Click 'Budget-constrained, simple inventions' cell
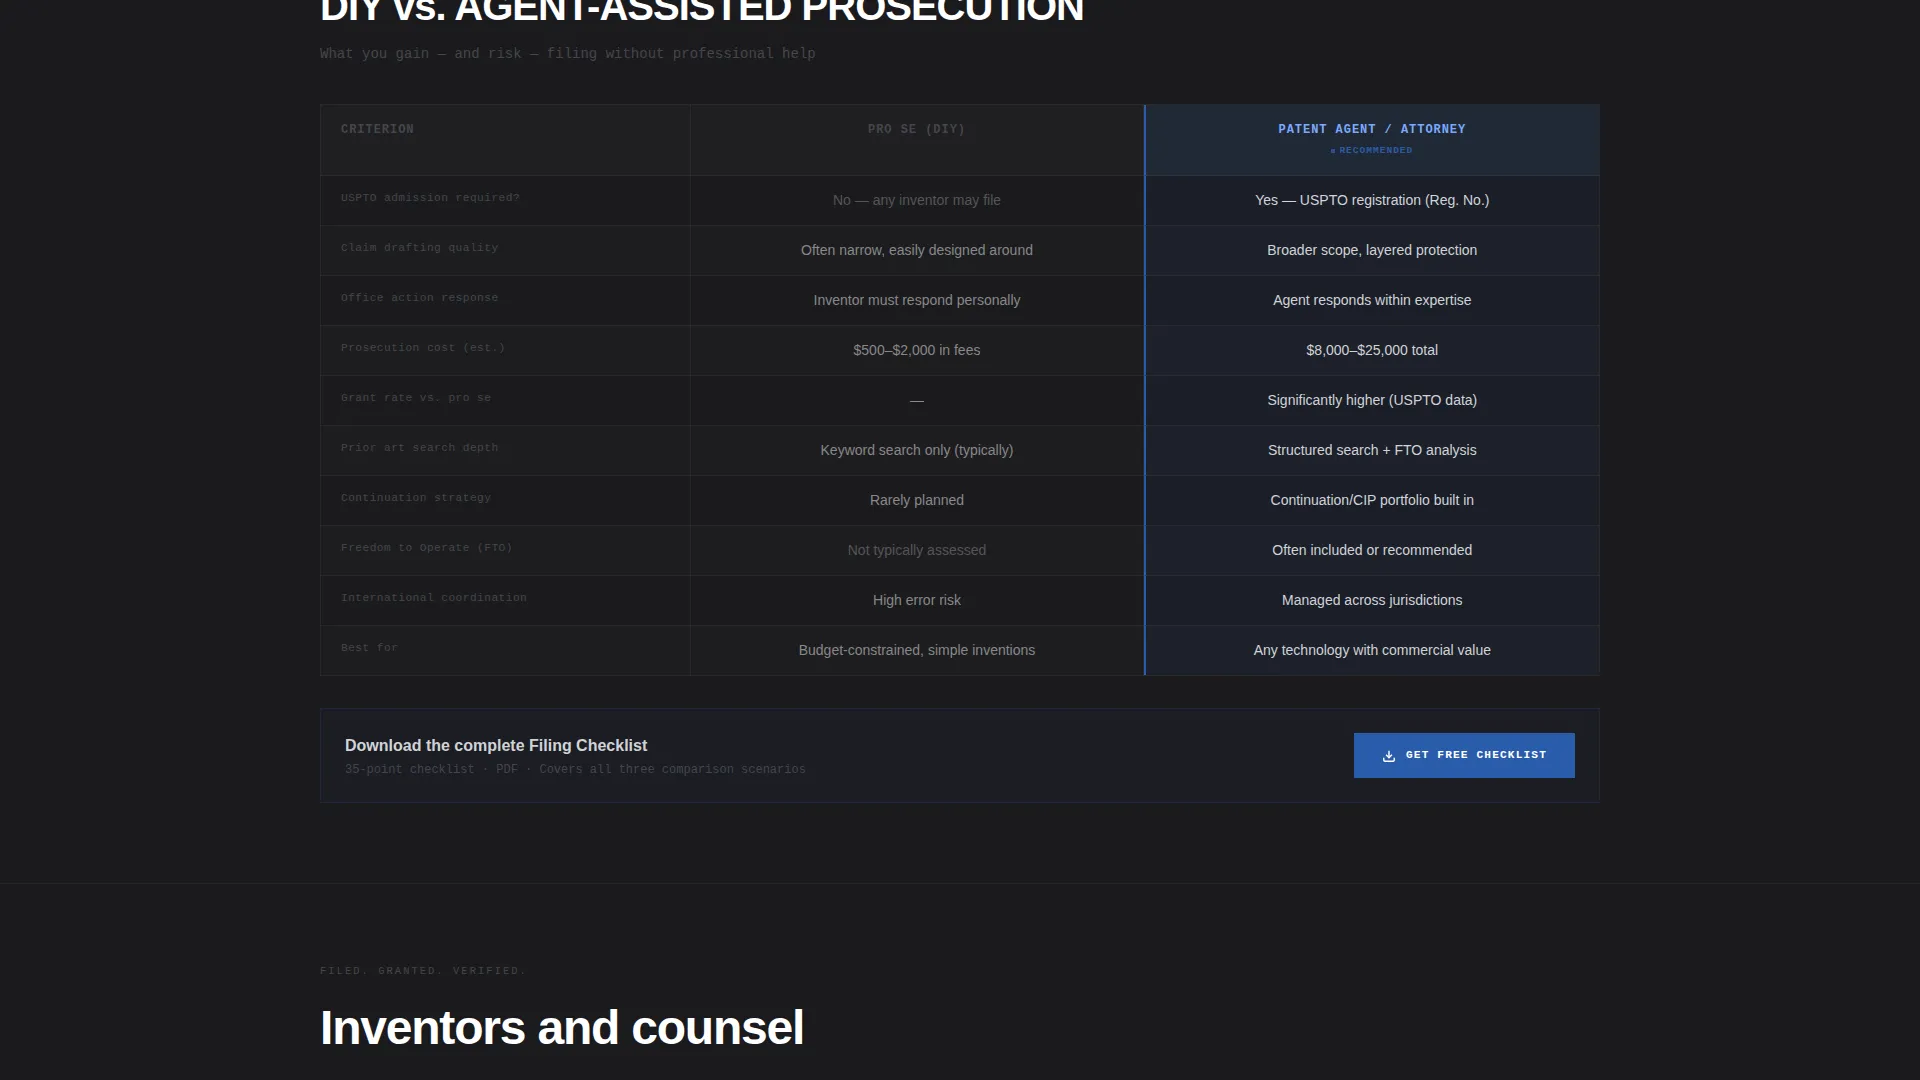1920x1080 pixels. [x=917, y=650]
